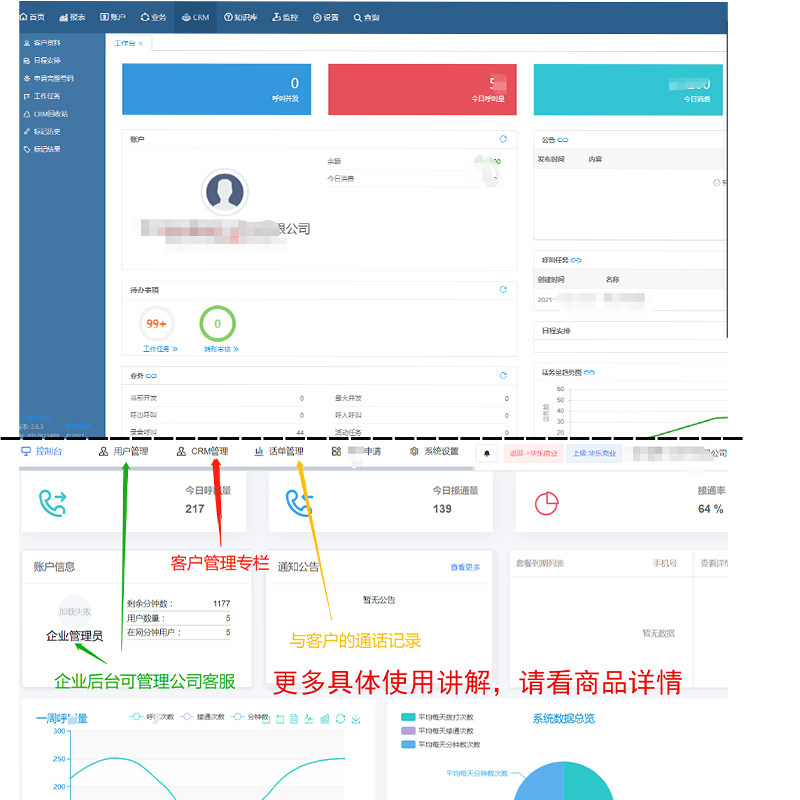Open the CRM menu in top navigation
Viewport: 800px width, 800px height.
click(195, 17)
